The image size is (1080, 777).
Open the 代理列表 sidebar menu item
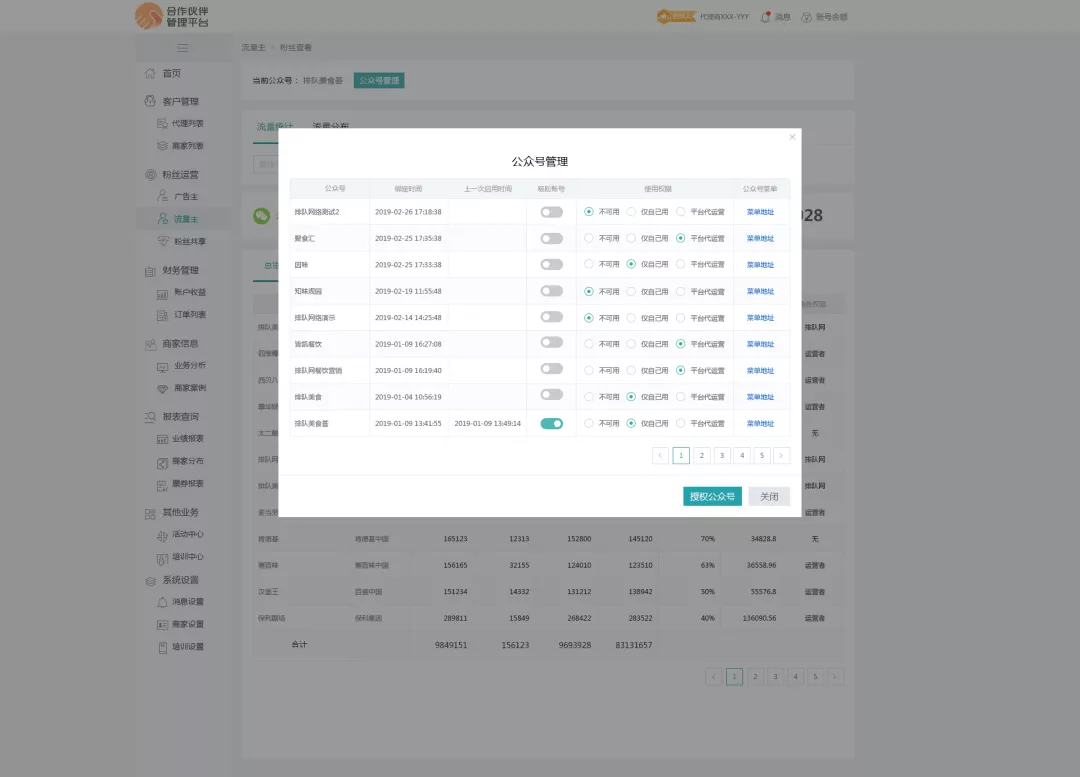[x=187, y=124]
